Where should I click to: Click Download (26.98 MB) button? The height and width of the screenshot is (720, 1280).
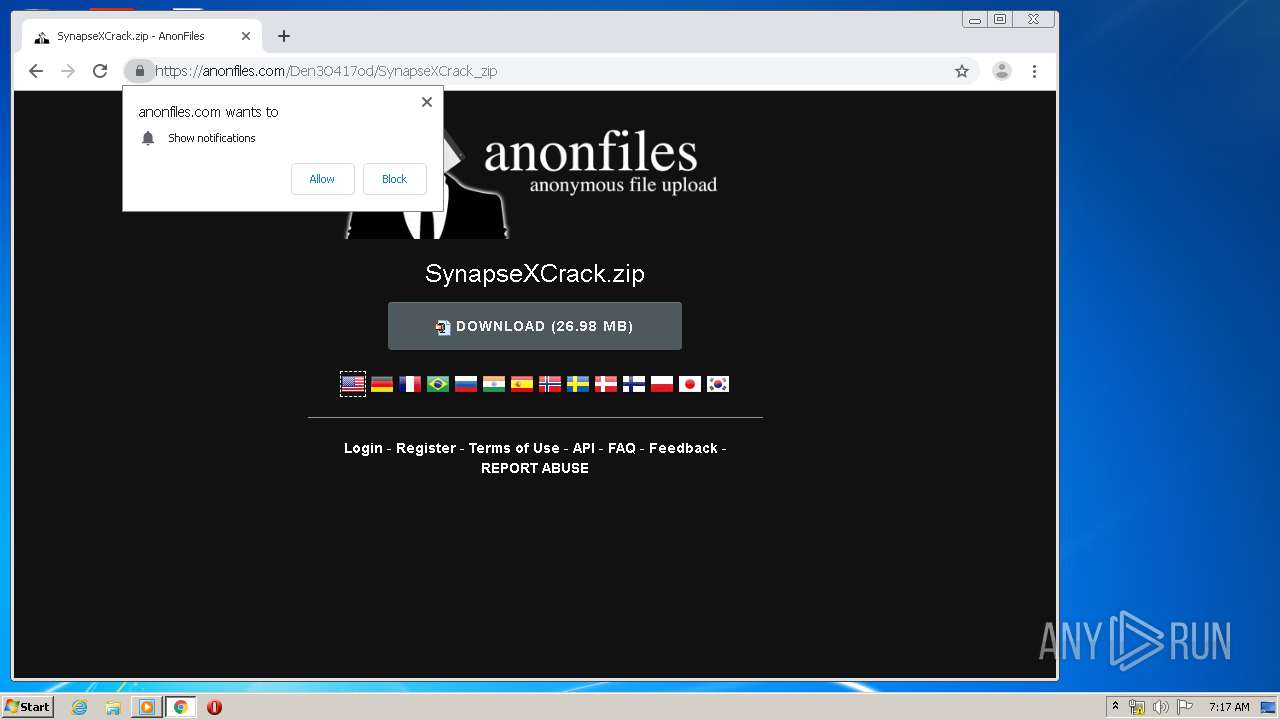(535, 326)
